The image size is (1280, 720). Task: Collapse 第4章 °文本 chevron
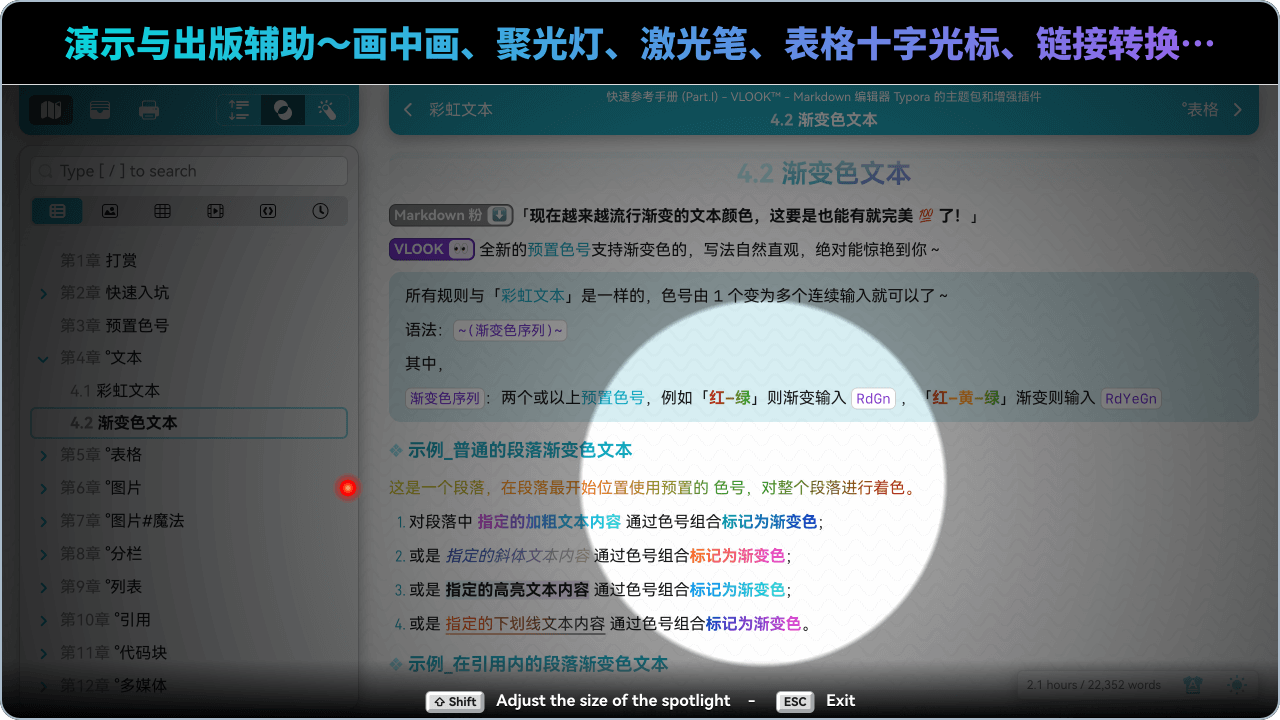point(43,358)
